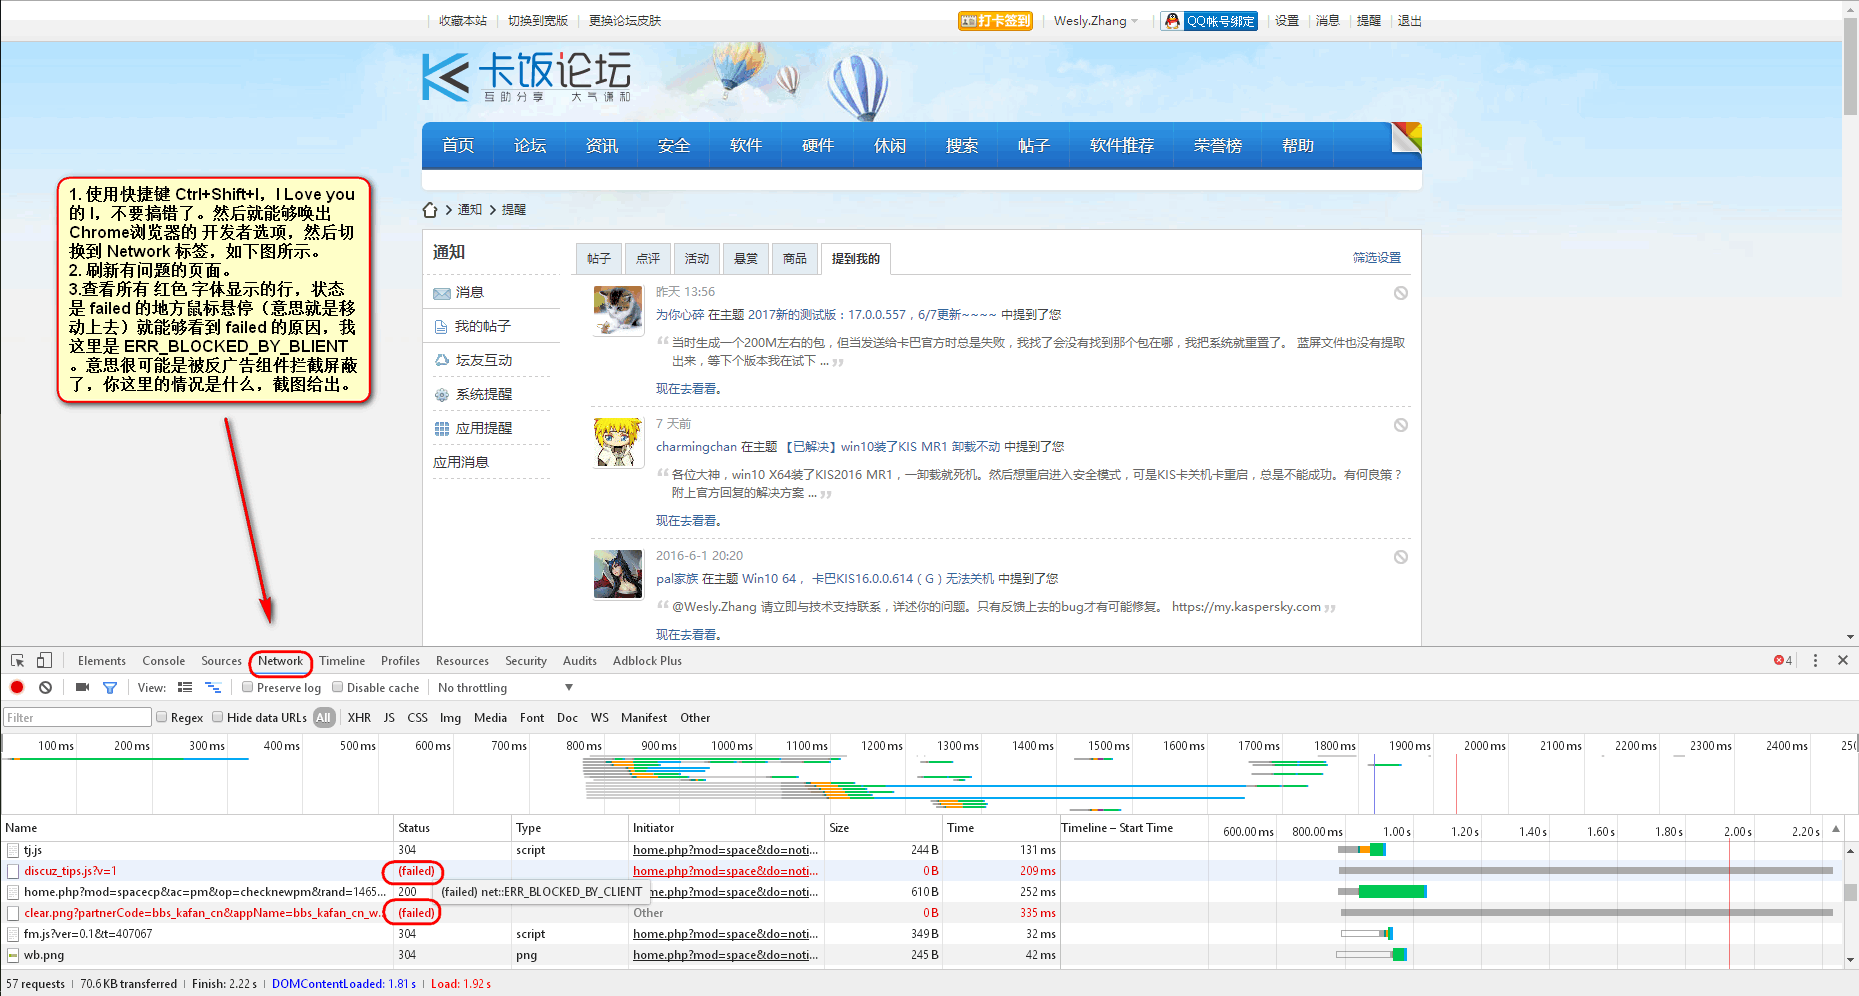Open 论坛 in the blue navigation bar
1859x996 pixels.
(530, 146)
